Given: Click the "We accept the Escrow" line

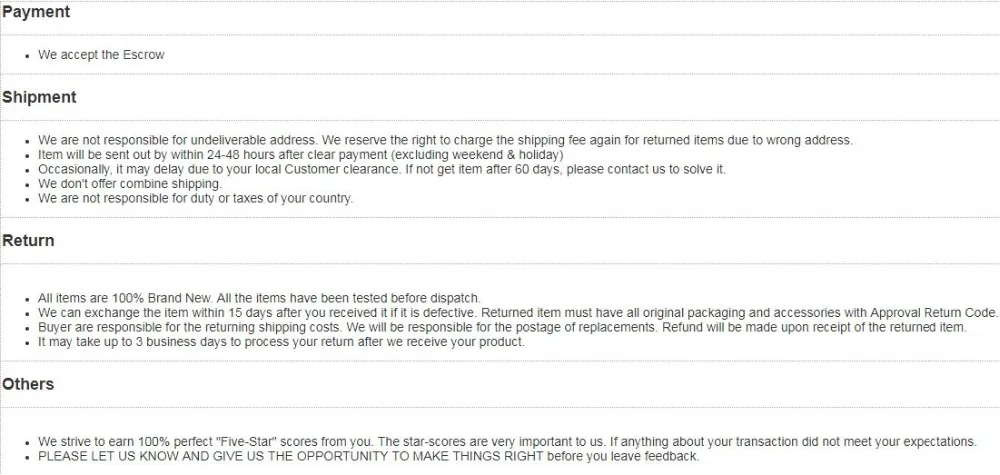Looking at the screenshot, I should tap(101, 55).
